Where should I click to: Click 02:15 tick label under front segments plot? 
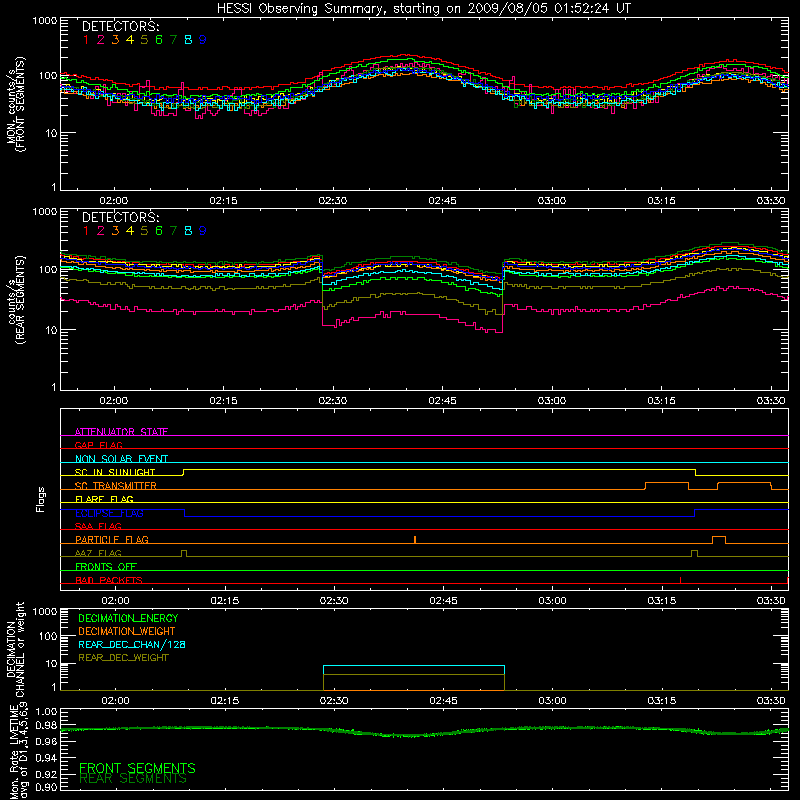[223, 201]
